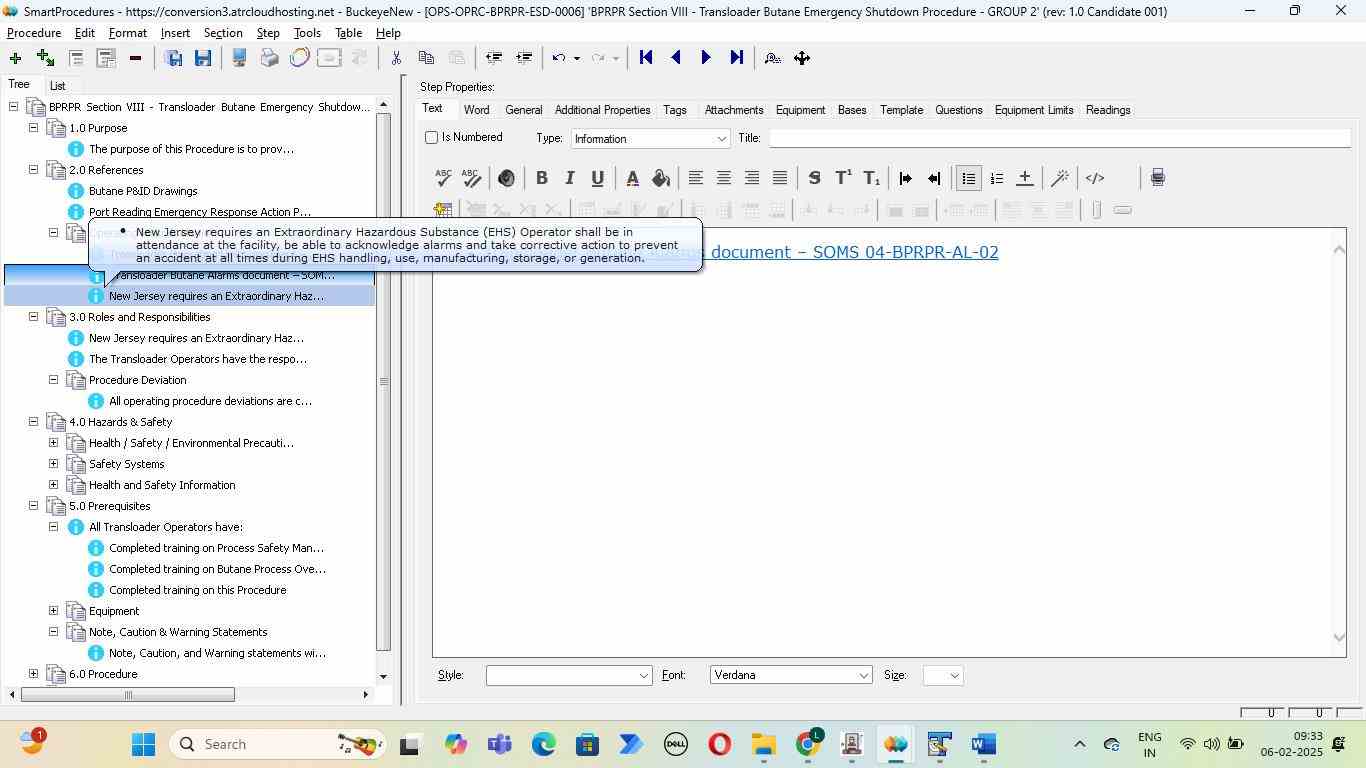This screenshot has height=768, width=1366.
Task: Click the green plus Add Step icon
Action: coord(15,58)
